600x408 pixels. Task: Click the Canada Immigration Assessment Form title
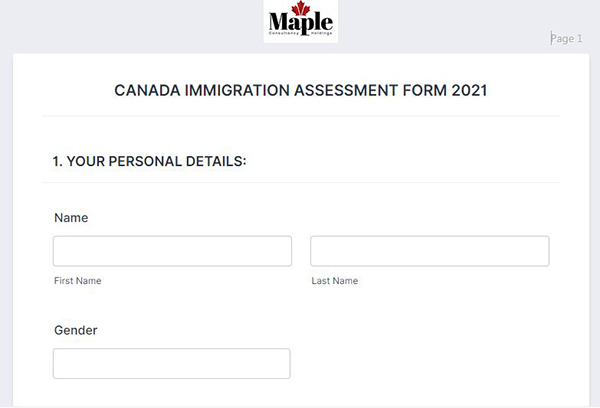[x=301, y=90]
